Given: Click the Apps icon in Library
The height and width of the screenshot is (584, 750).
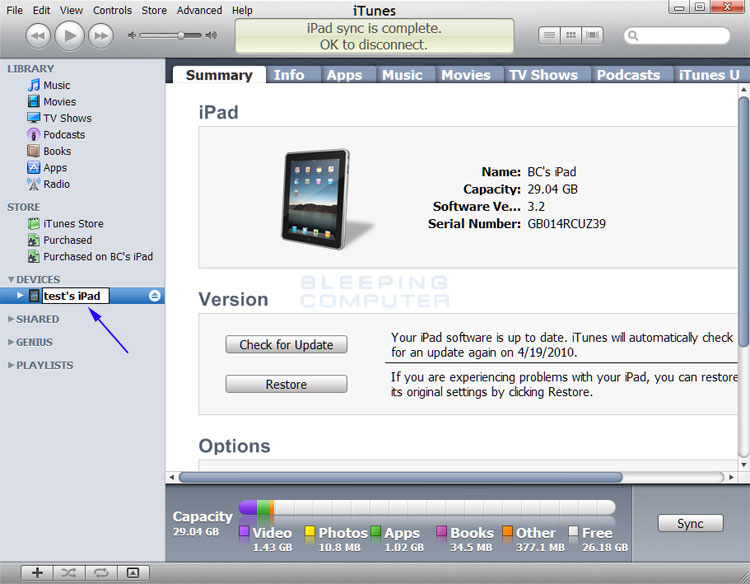Looking at the screenshot, I should [33, 167].
